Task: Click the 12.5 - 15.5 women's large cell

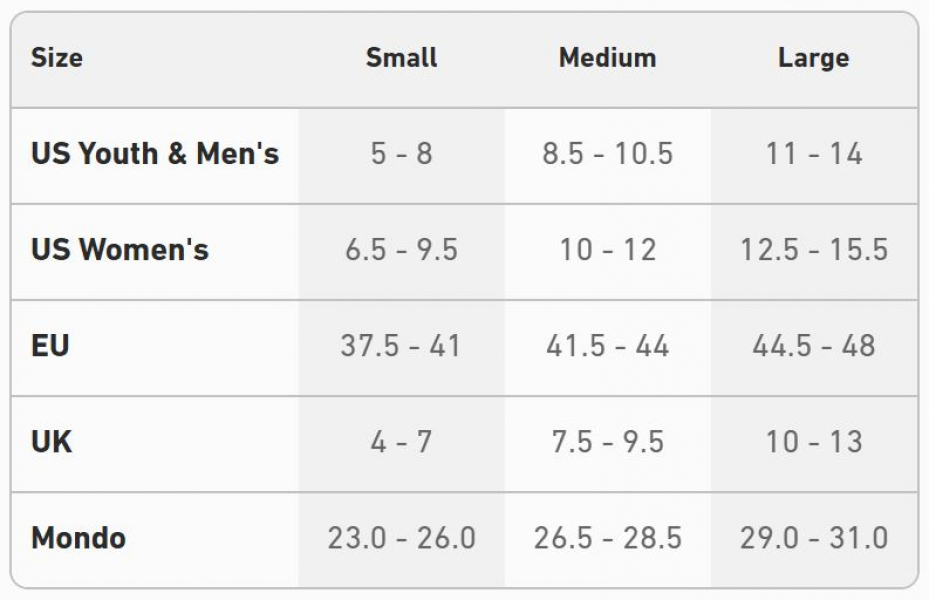Action: [x=813, y=249]
